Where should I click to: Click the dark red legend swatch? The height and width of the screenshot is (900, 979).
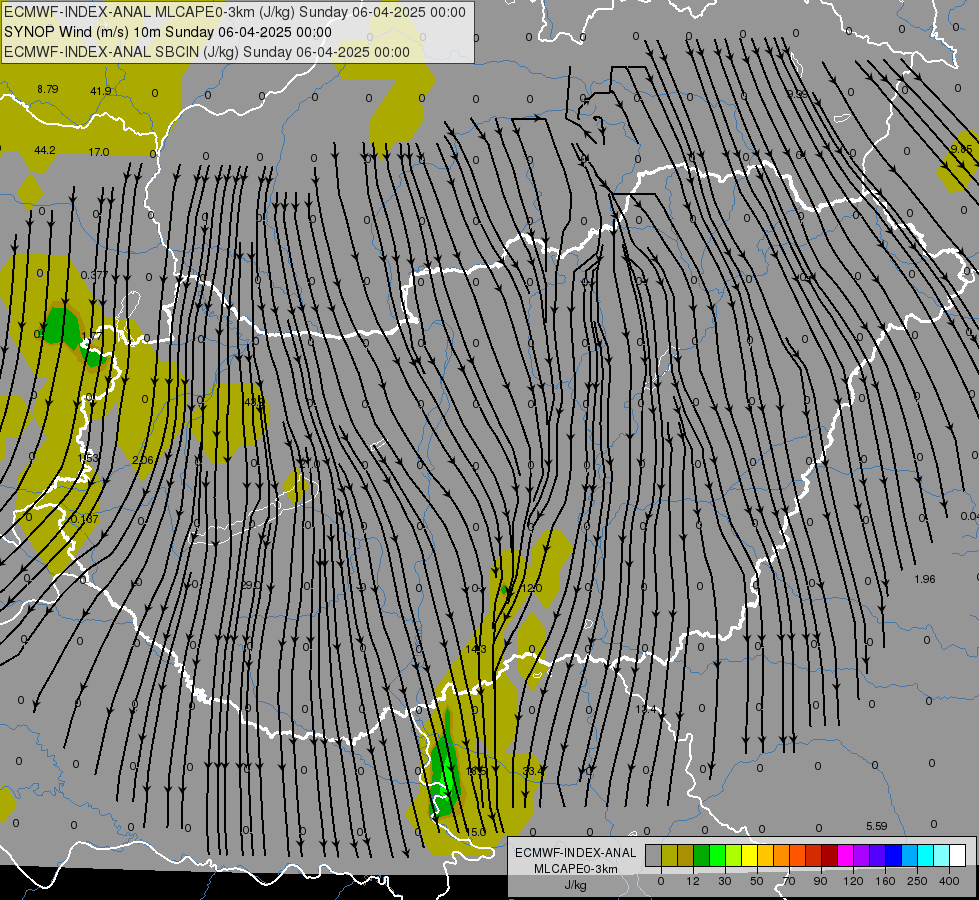coord(830,855)
